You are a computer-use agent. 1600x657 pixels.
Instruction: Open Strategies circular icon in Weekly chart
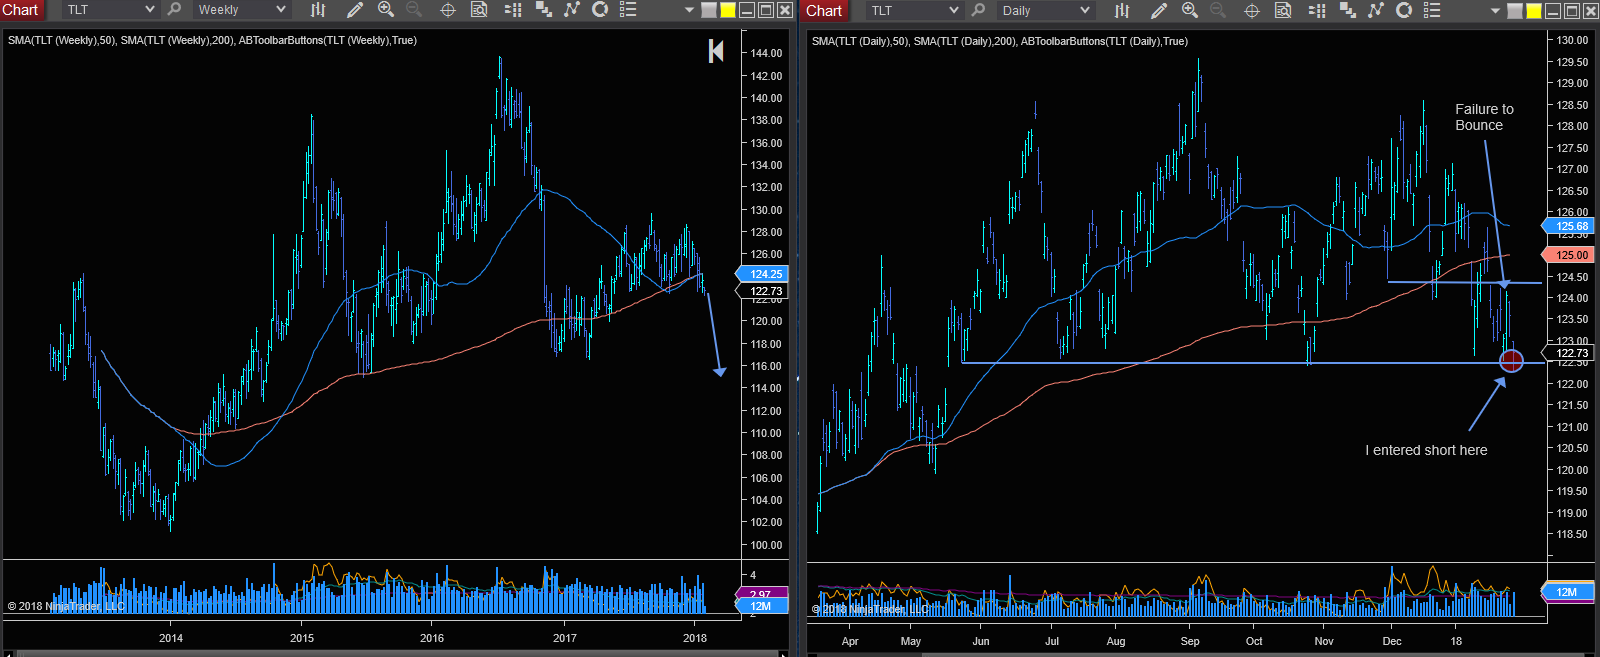click(600, 10)
